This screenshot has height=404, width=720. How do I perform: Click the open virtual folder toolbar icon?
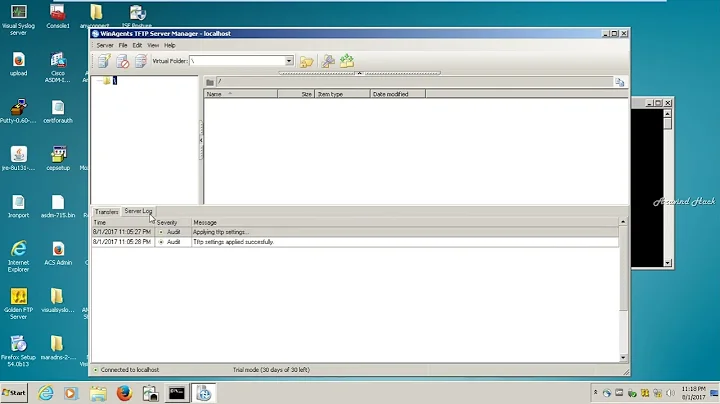[306, 61]
